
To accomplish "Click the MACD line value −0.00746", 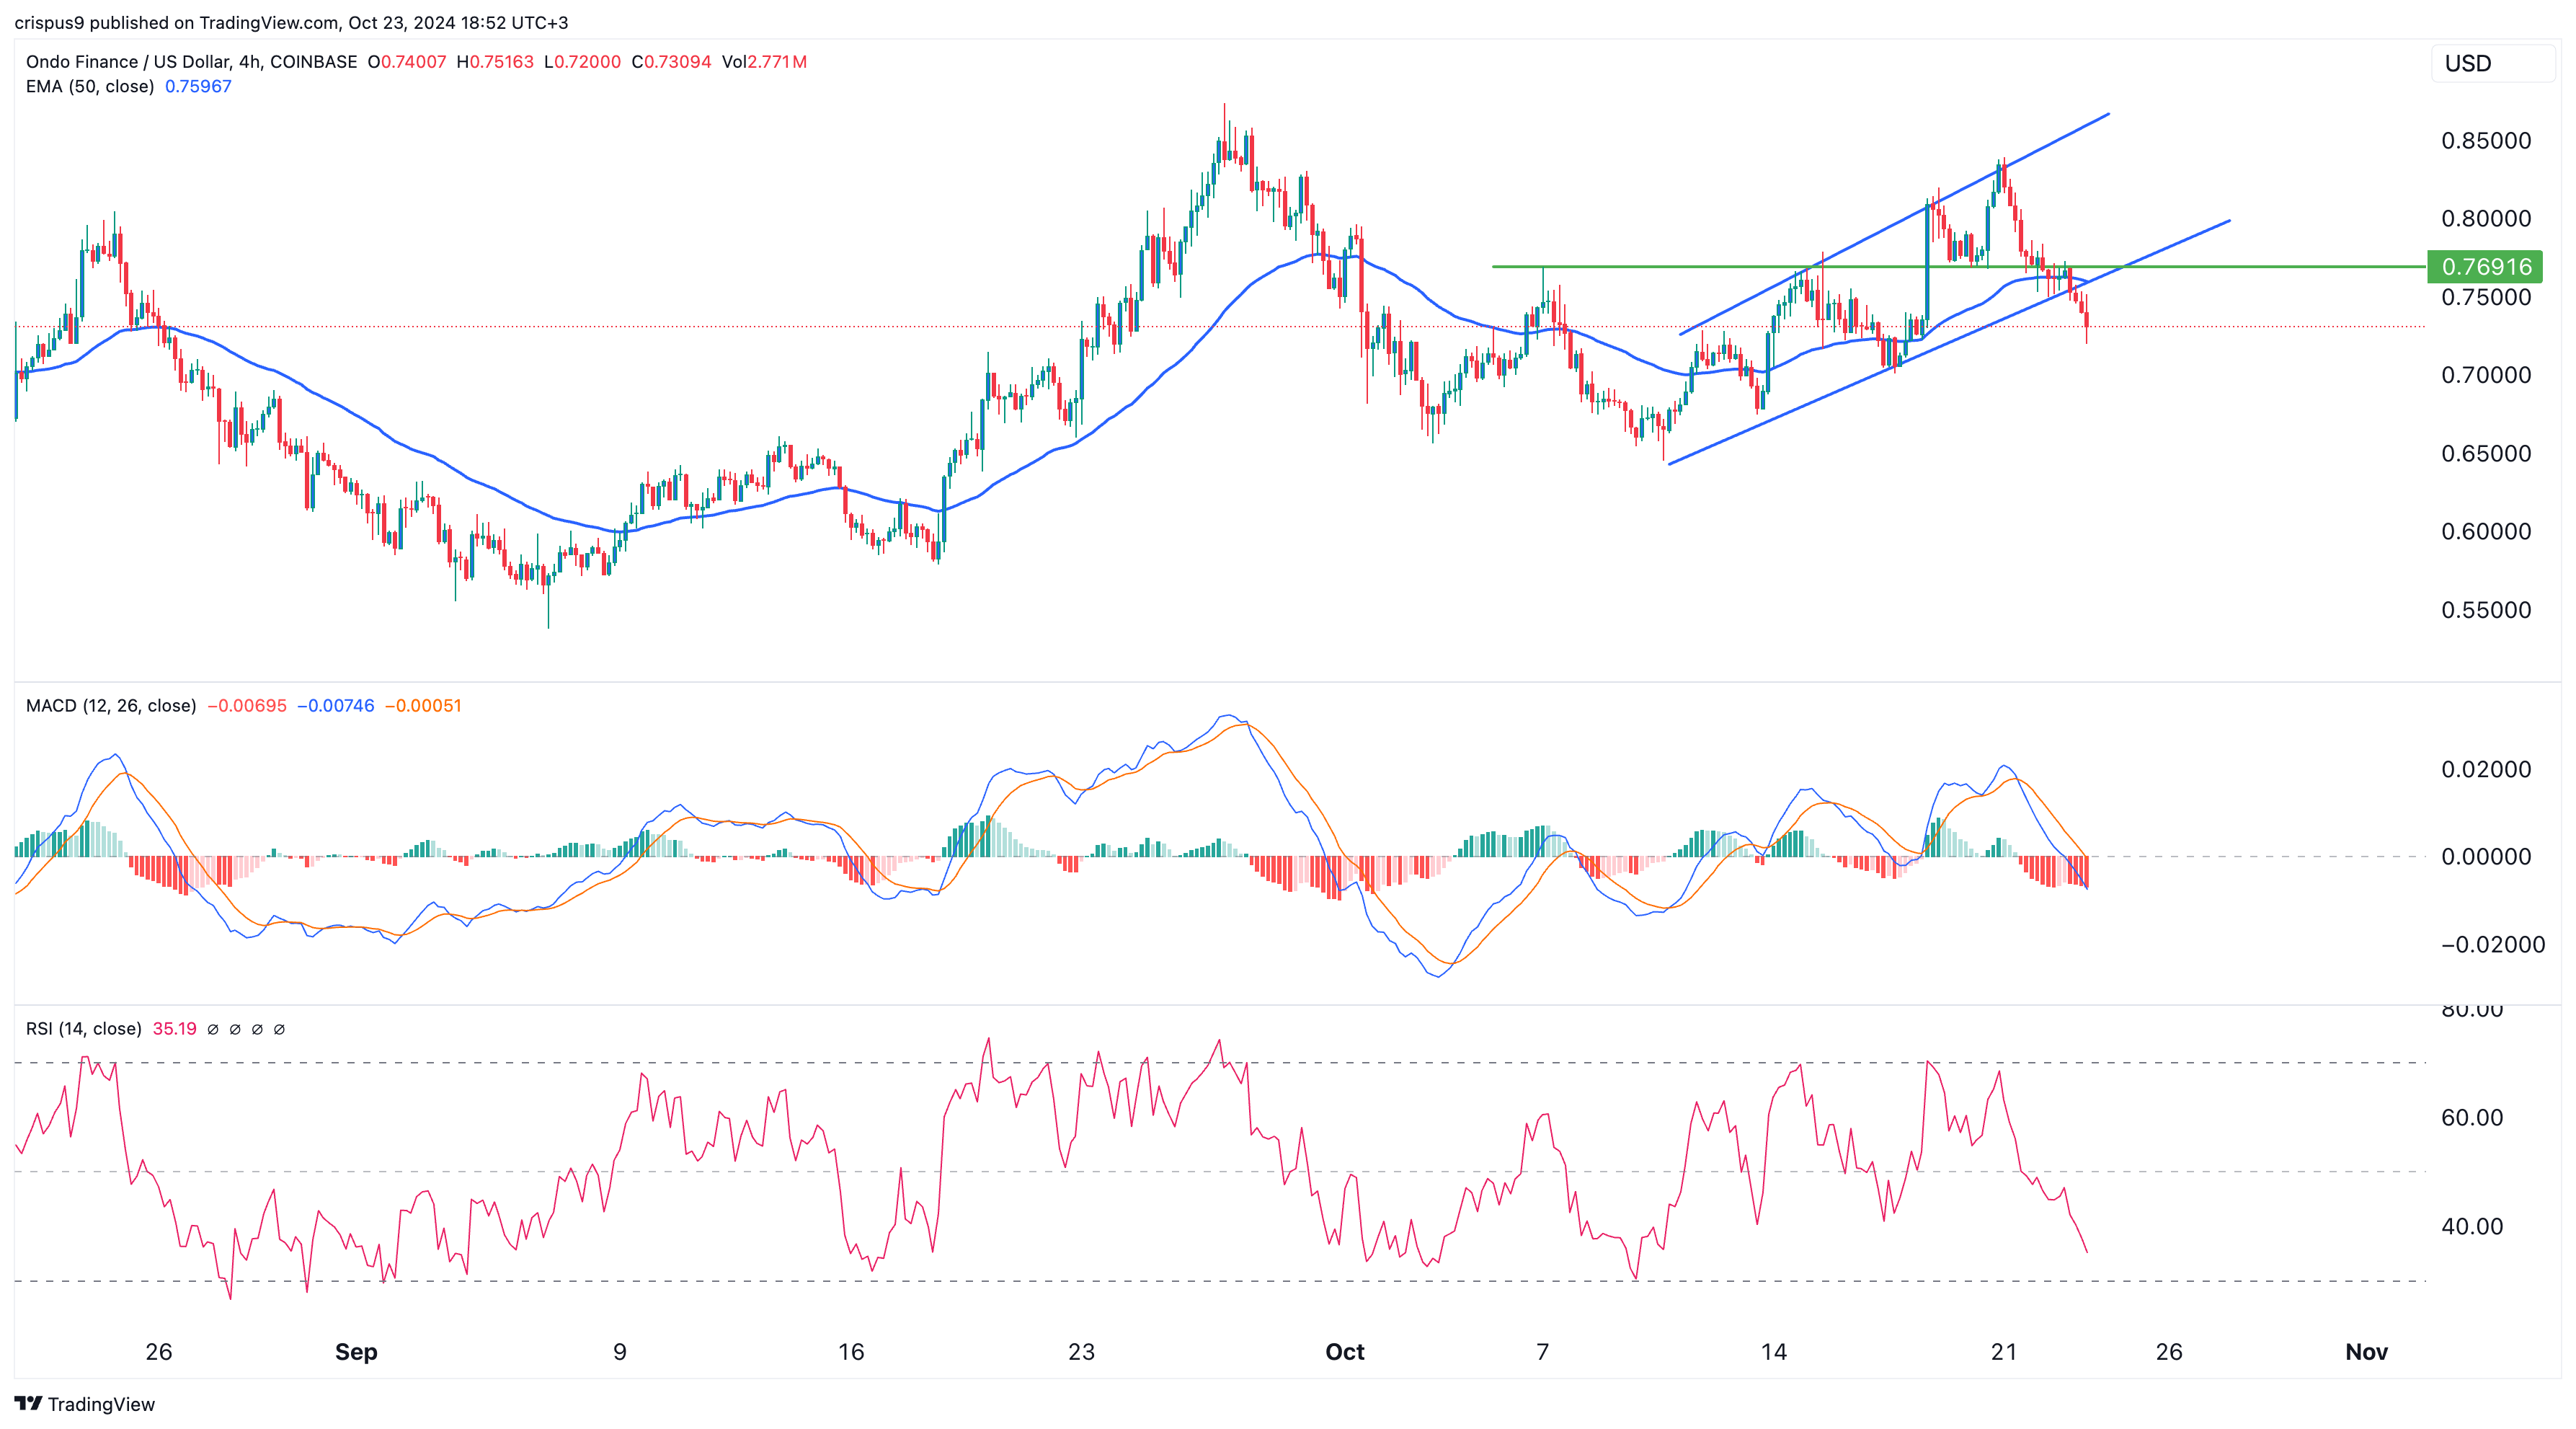I will pos(336,706).
